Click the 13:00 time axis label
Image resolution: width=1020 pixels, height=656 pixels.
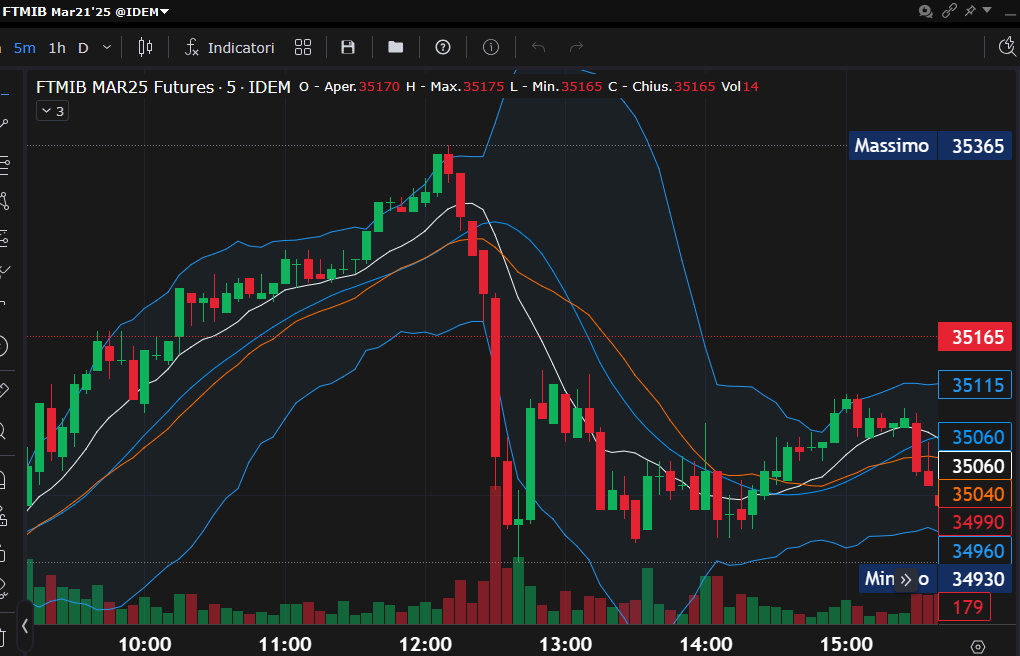[x=565, y=645]
